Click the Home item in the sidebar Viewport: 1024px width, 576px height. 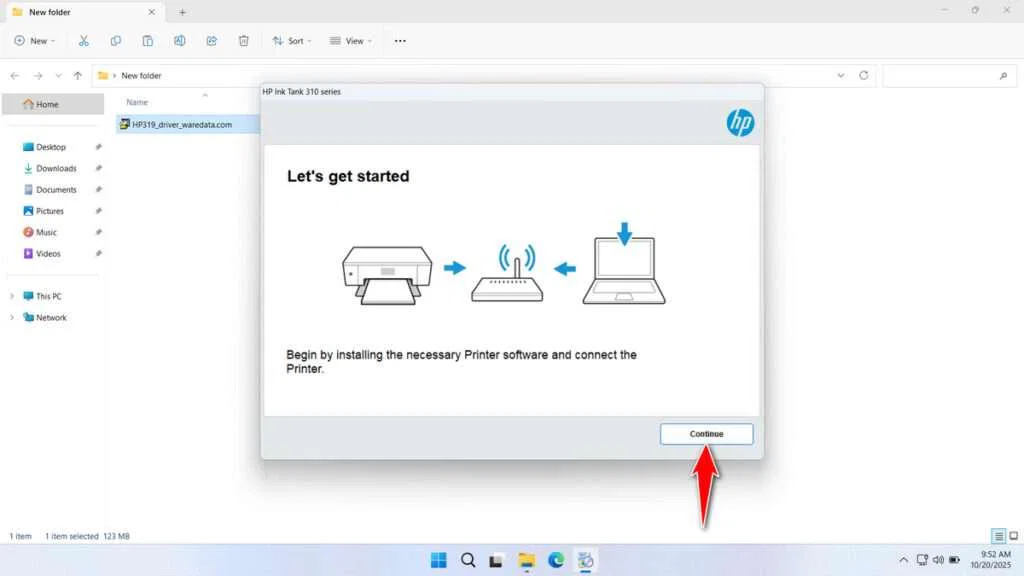(x=48, y=103)
